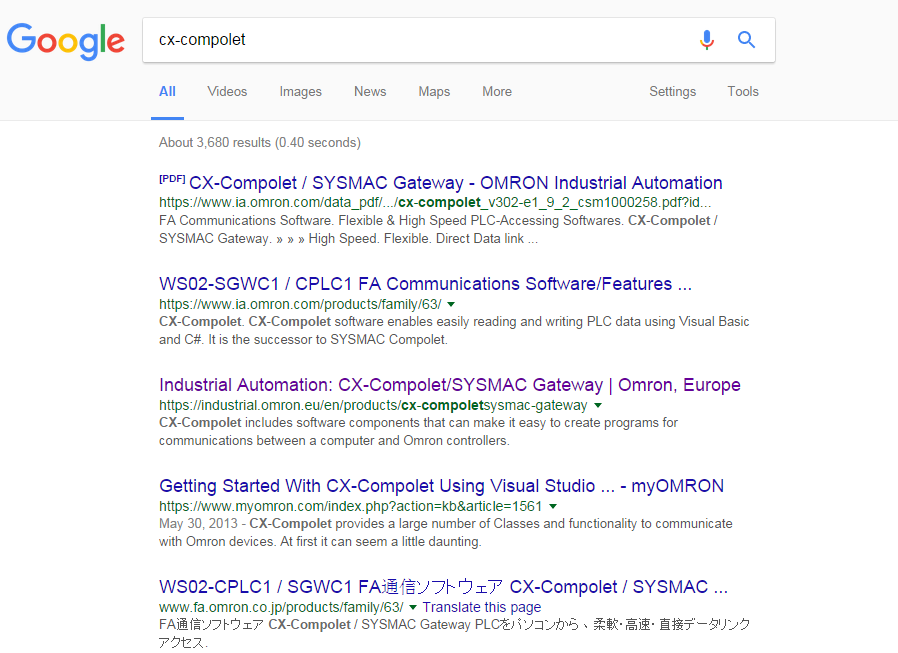Open the Japanese WS02-CPLC1 FA result

(x=443, y=587)
